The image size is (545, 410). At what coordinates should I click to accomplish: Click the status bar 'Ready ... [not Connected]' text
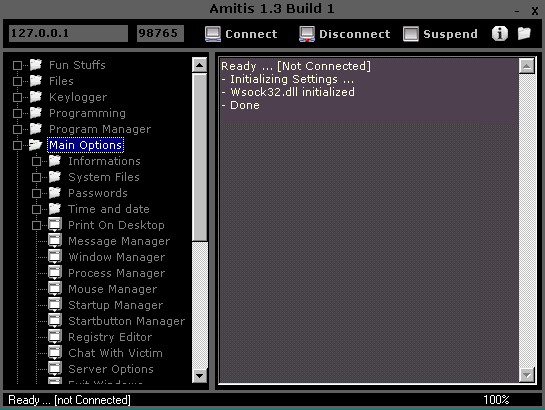(x=69, y=400)
